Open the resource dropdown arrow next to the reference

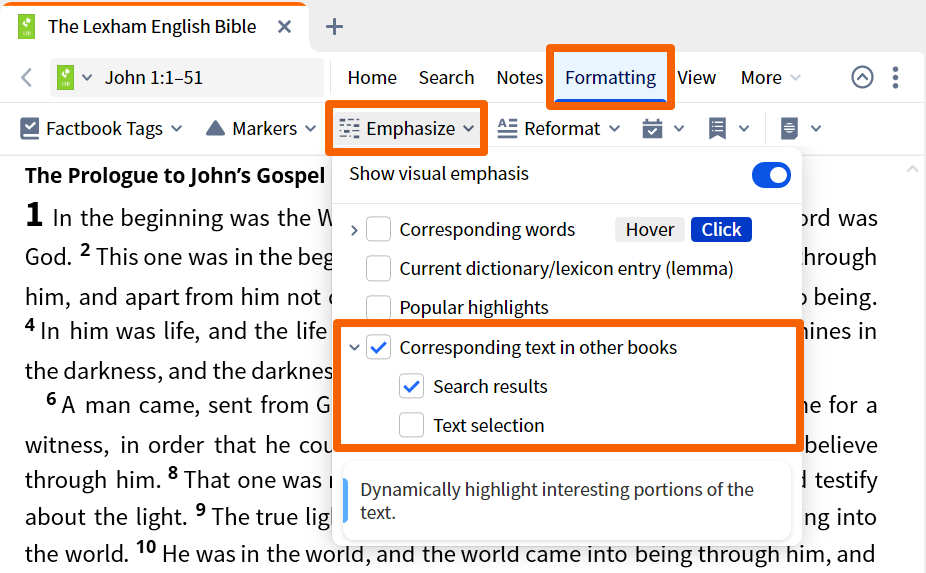[87, 77]
